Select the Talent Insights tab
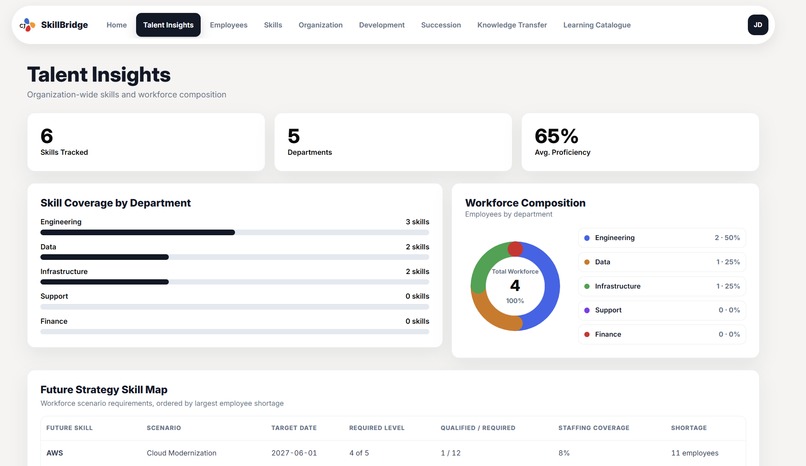This screenshot has height=466, width=806. 168,25
